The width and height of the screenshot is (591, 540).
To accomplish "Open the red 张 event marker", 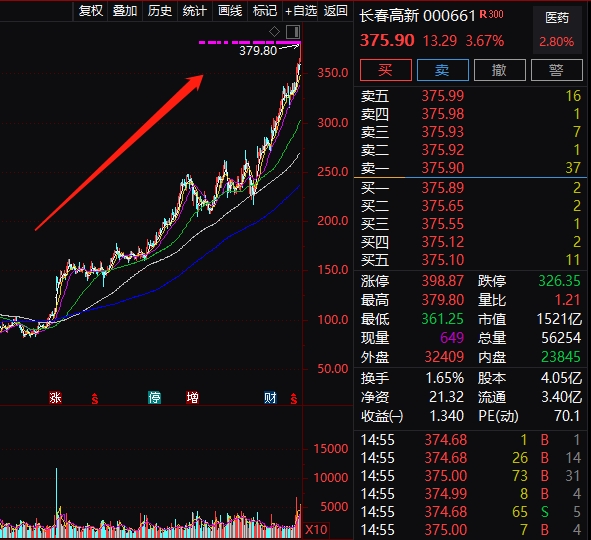I will [55, 398].
